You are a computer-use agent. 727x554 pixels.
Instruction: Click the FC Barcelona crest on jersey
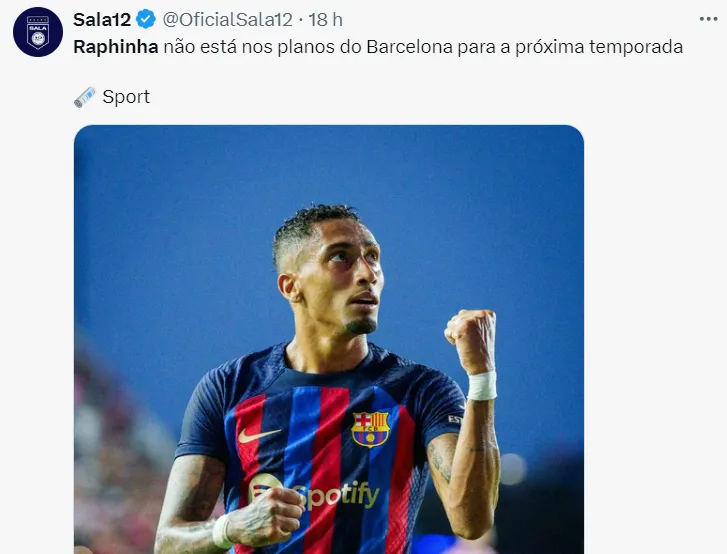click(370, 429)
